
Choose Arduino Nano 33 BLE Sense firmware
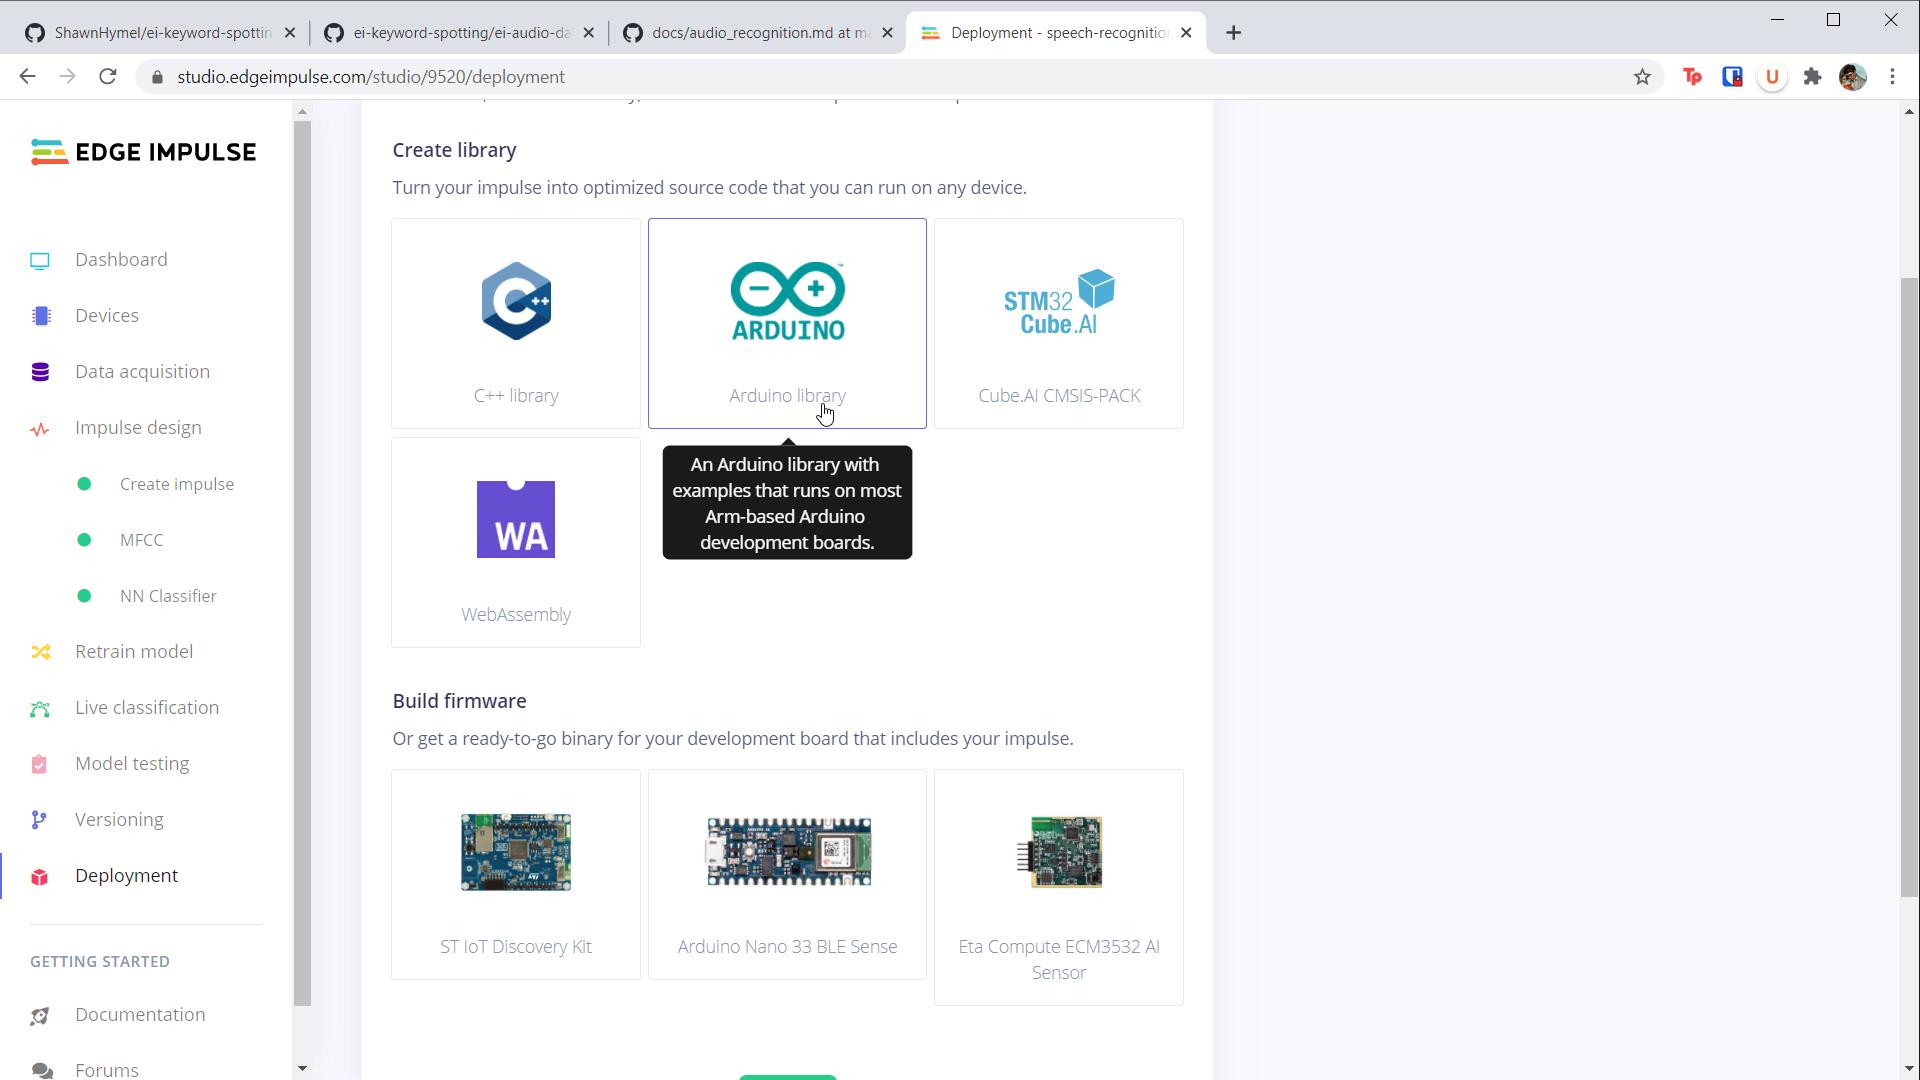click(787, 874)
